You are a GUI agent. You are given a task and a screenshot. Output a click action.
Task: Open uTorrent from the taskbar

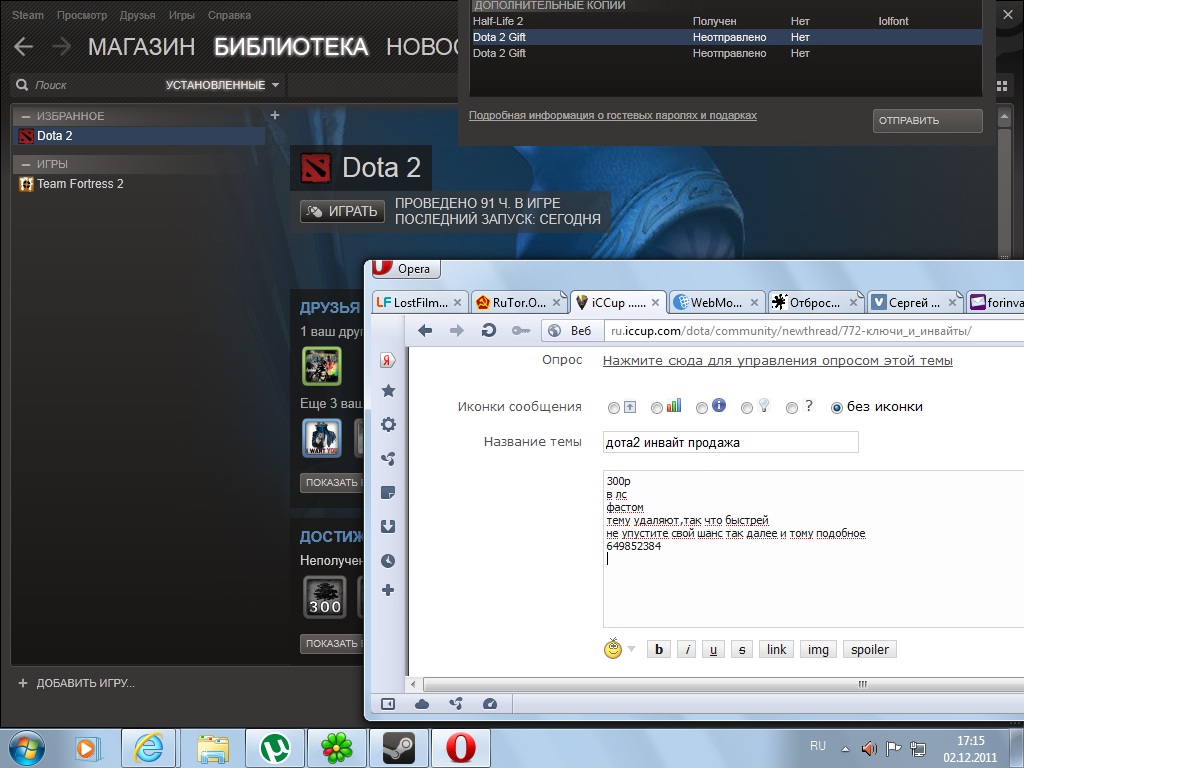point(273,748)
